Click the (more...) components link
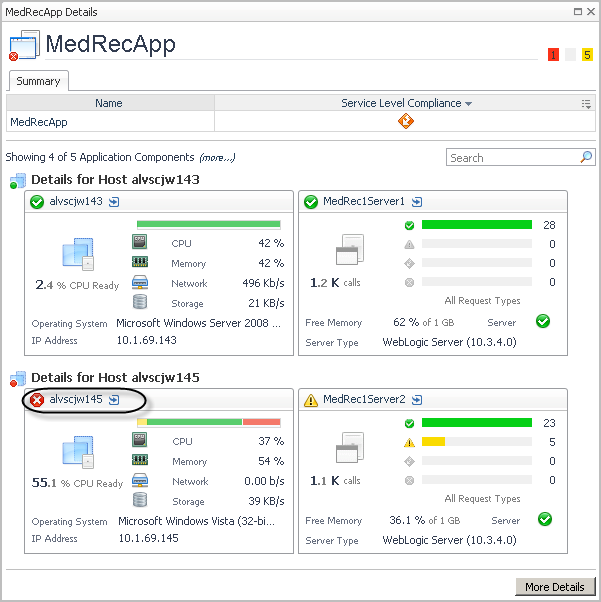The image size is (601, 602). (x=217, y=157)
